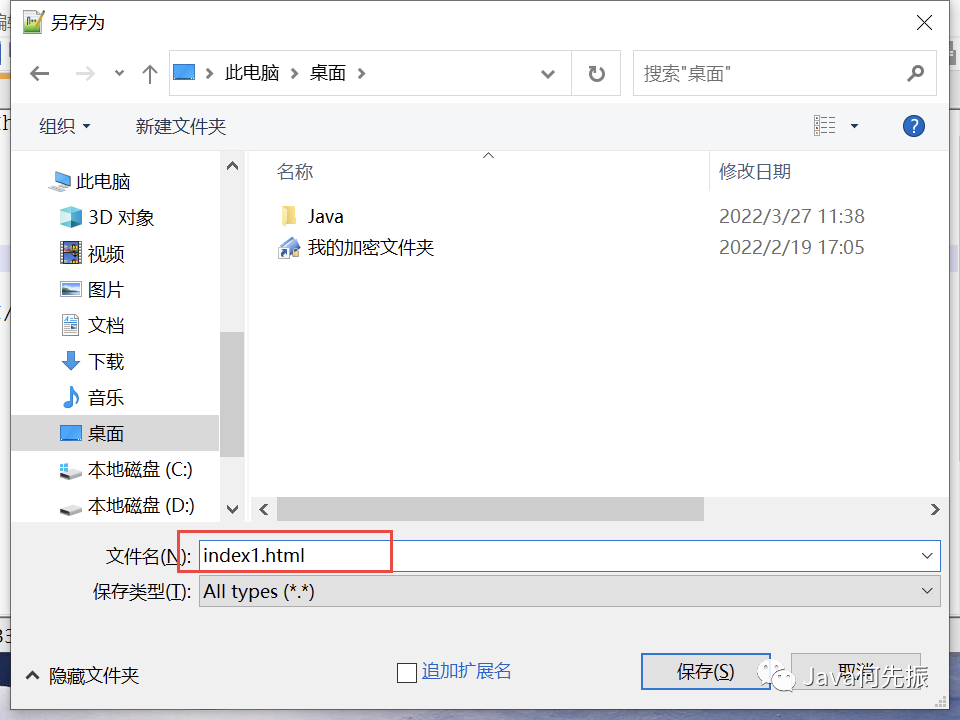
Task: Open help with the blue question mark
Action: [x=913, y=126]
